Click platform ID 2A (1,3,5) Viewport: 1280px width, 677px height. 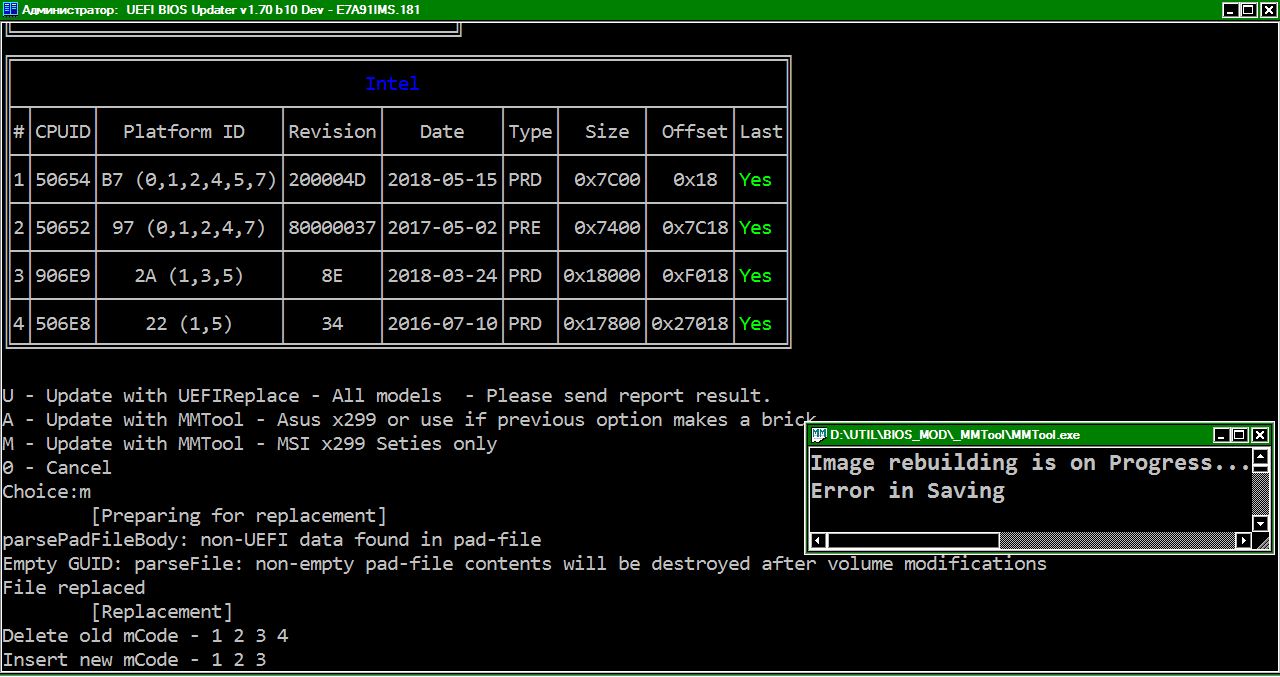tap(189, 276)
